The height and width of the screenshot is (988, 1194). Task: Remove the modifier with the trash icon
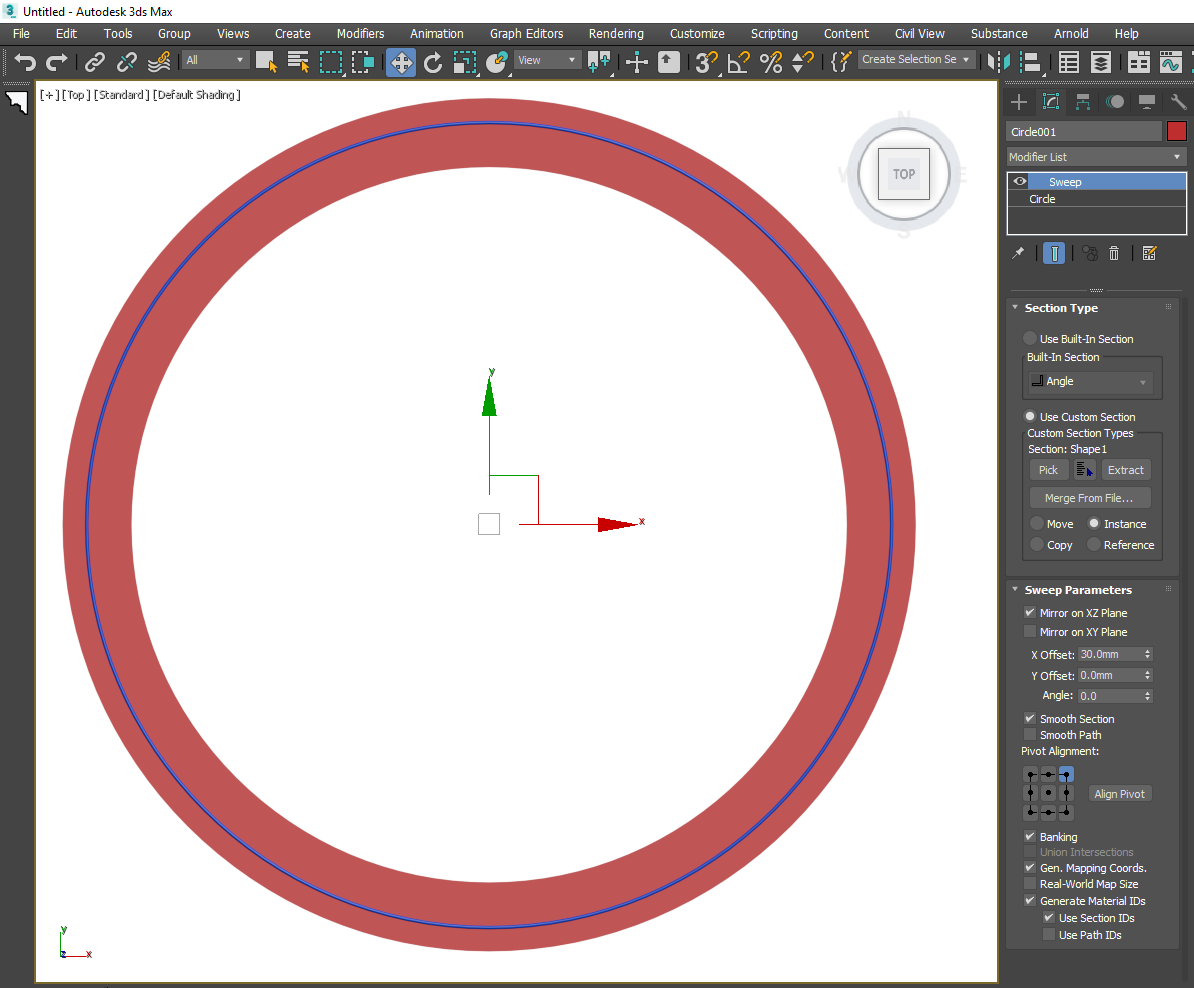pyautogui.click(x=1114, y=253)
